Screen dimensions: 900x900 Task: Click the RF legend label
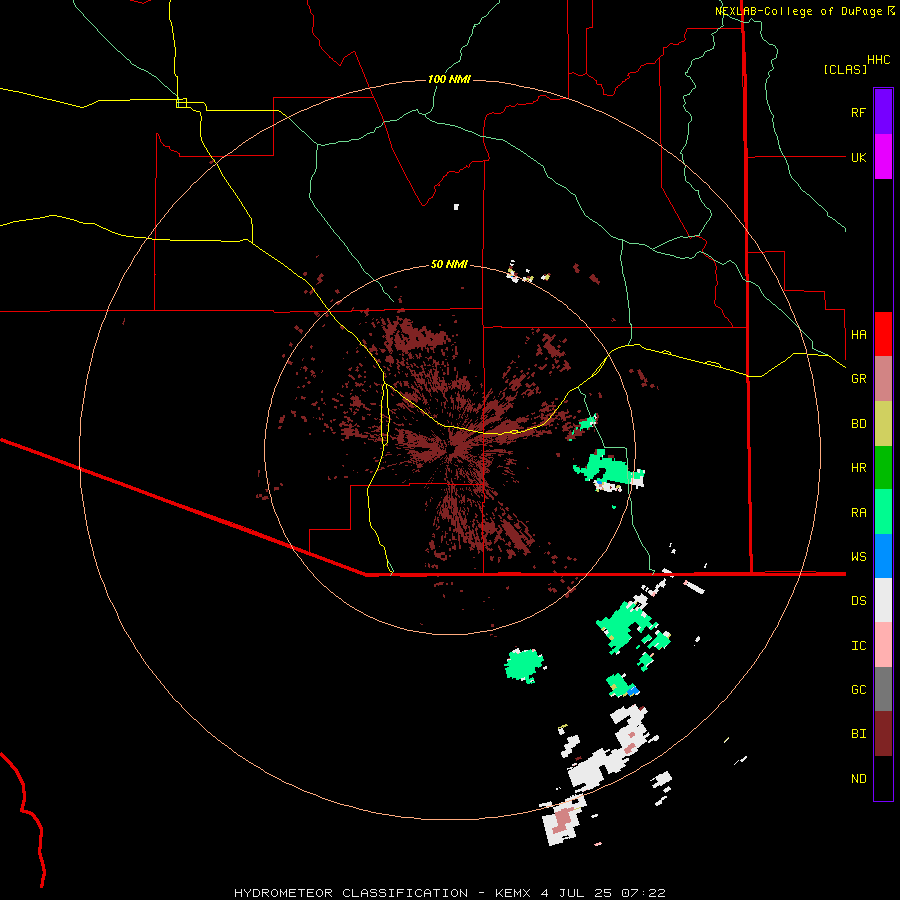pos(858,112)
